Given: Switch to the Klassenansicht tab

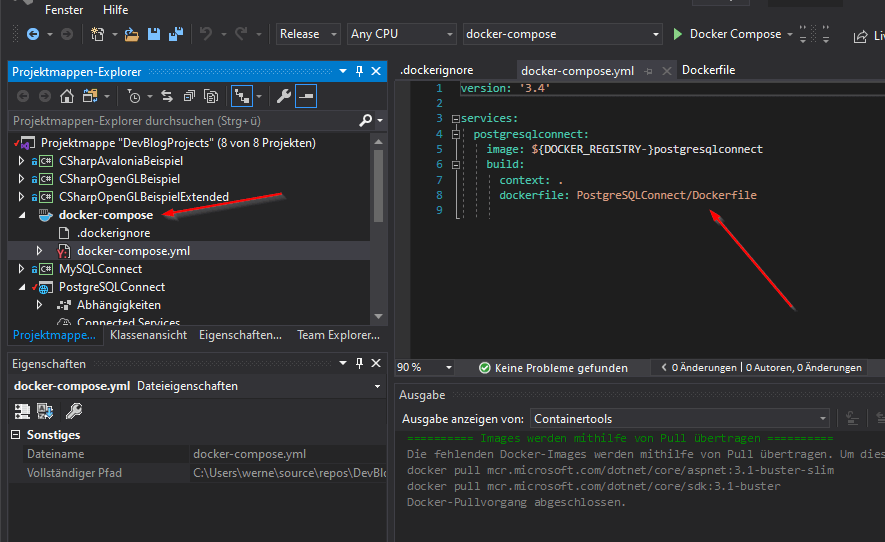Looking at the screenshot, I should point(148,335).
